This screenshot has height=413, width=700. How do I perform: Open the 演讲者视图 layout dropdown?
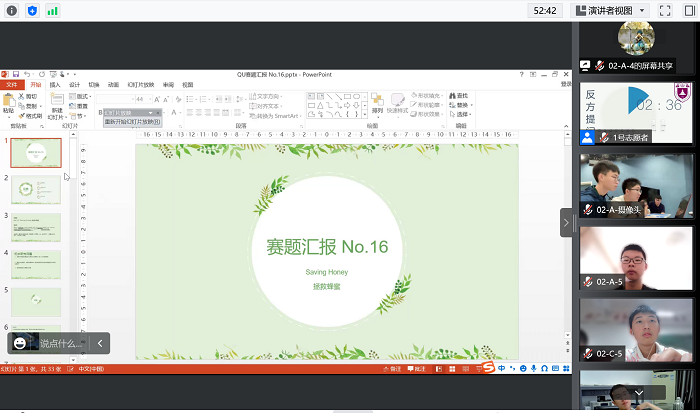pos(611,11)
